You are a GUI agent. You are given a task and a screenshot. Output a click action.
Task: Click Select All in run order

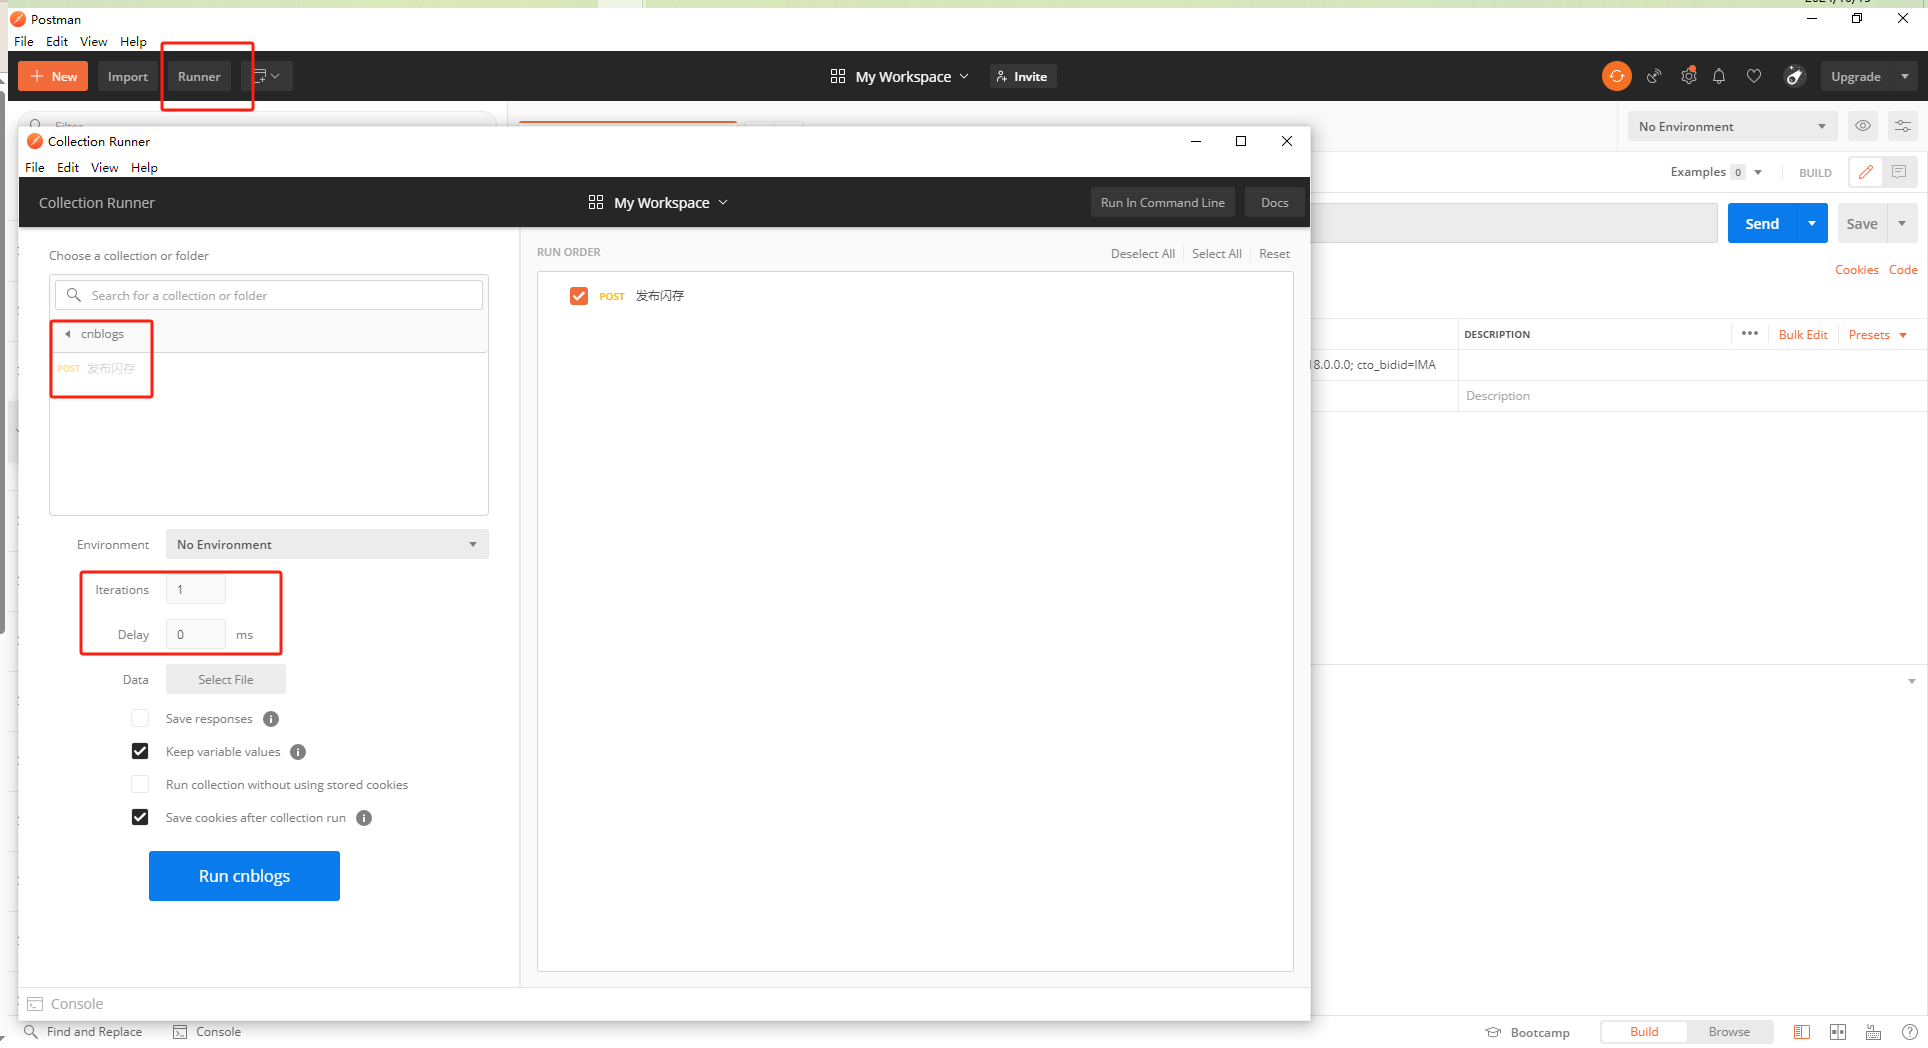(1217, 254)
